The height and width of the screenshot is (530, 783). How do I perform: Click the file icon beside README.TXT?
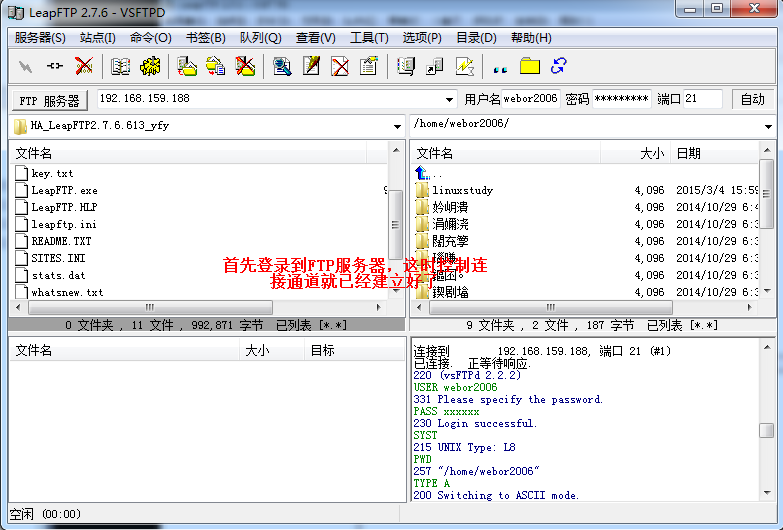(x=21, y=241)
